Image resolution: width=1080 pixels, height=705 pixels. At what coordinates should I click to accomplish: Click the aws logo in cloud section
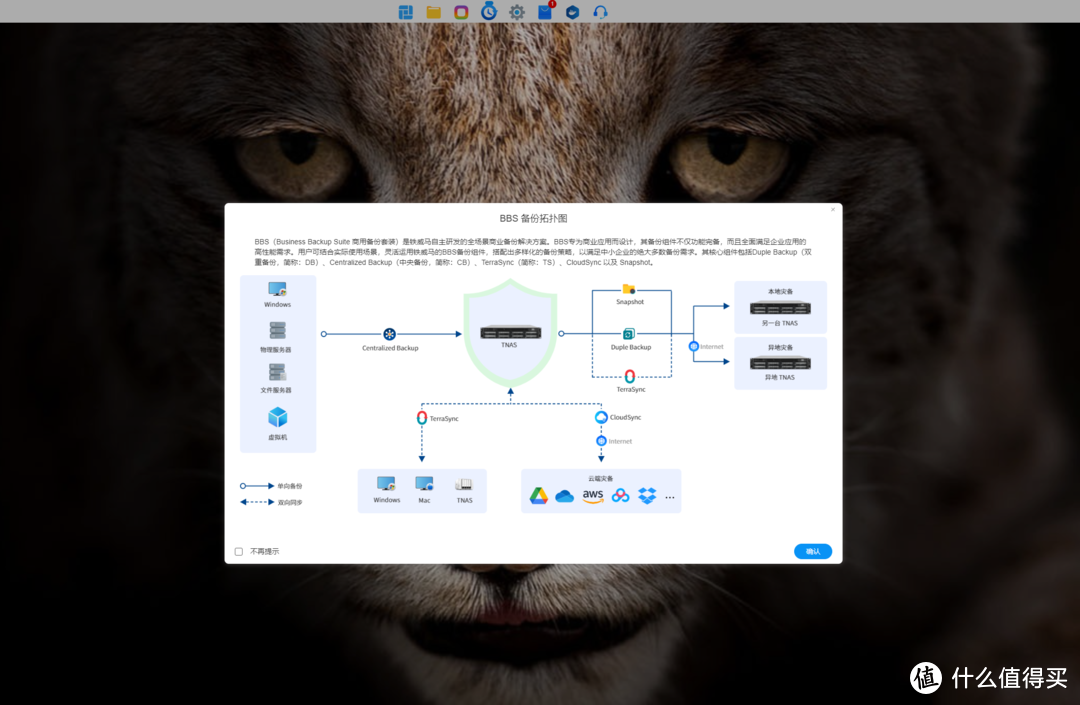(593, 496)
